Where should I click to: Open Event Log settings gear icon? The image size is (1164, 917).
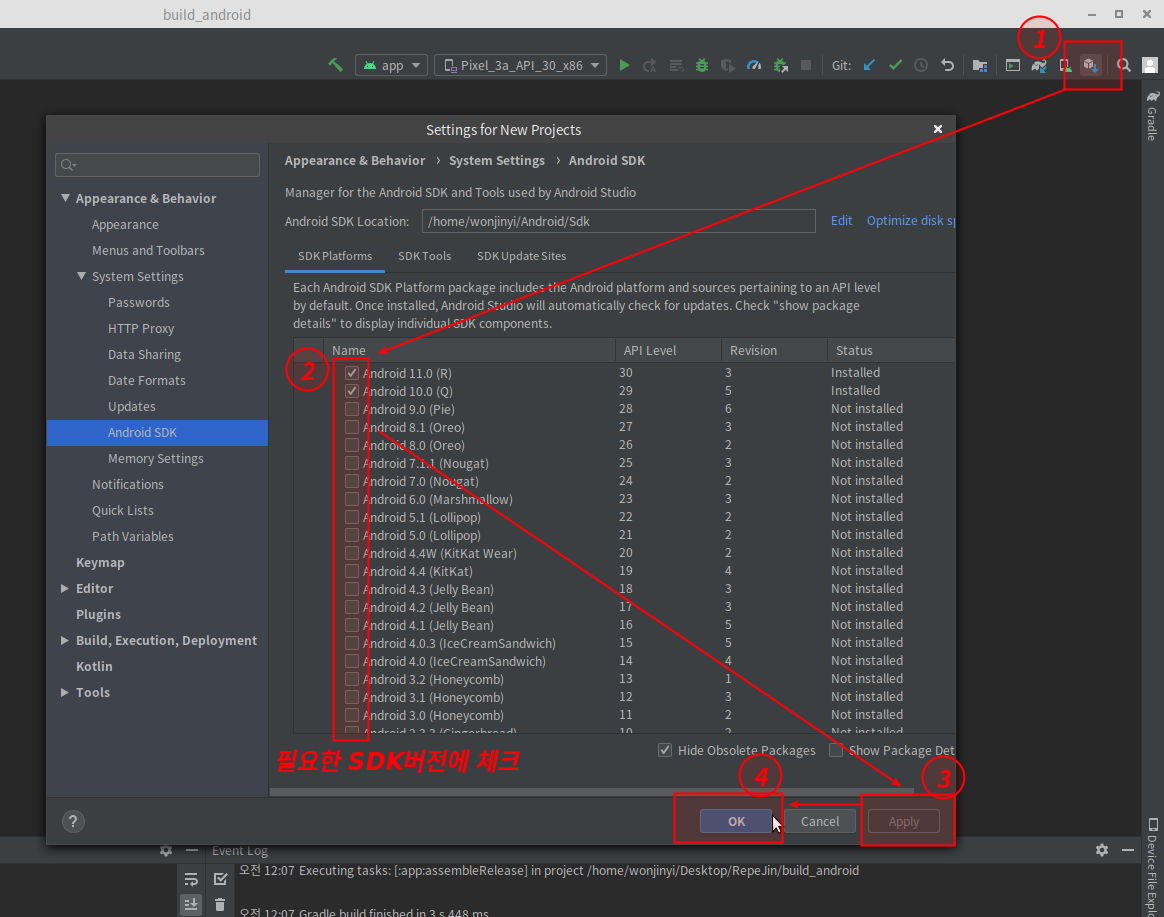tap(1102, 850)
